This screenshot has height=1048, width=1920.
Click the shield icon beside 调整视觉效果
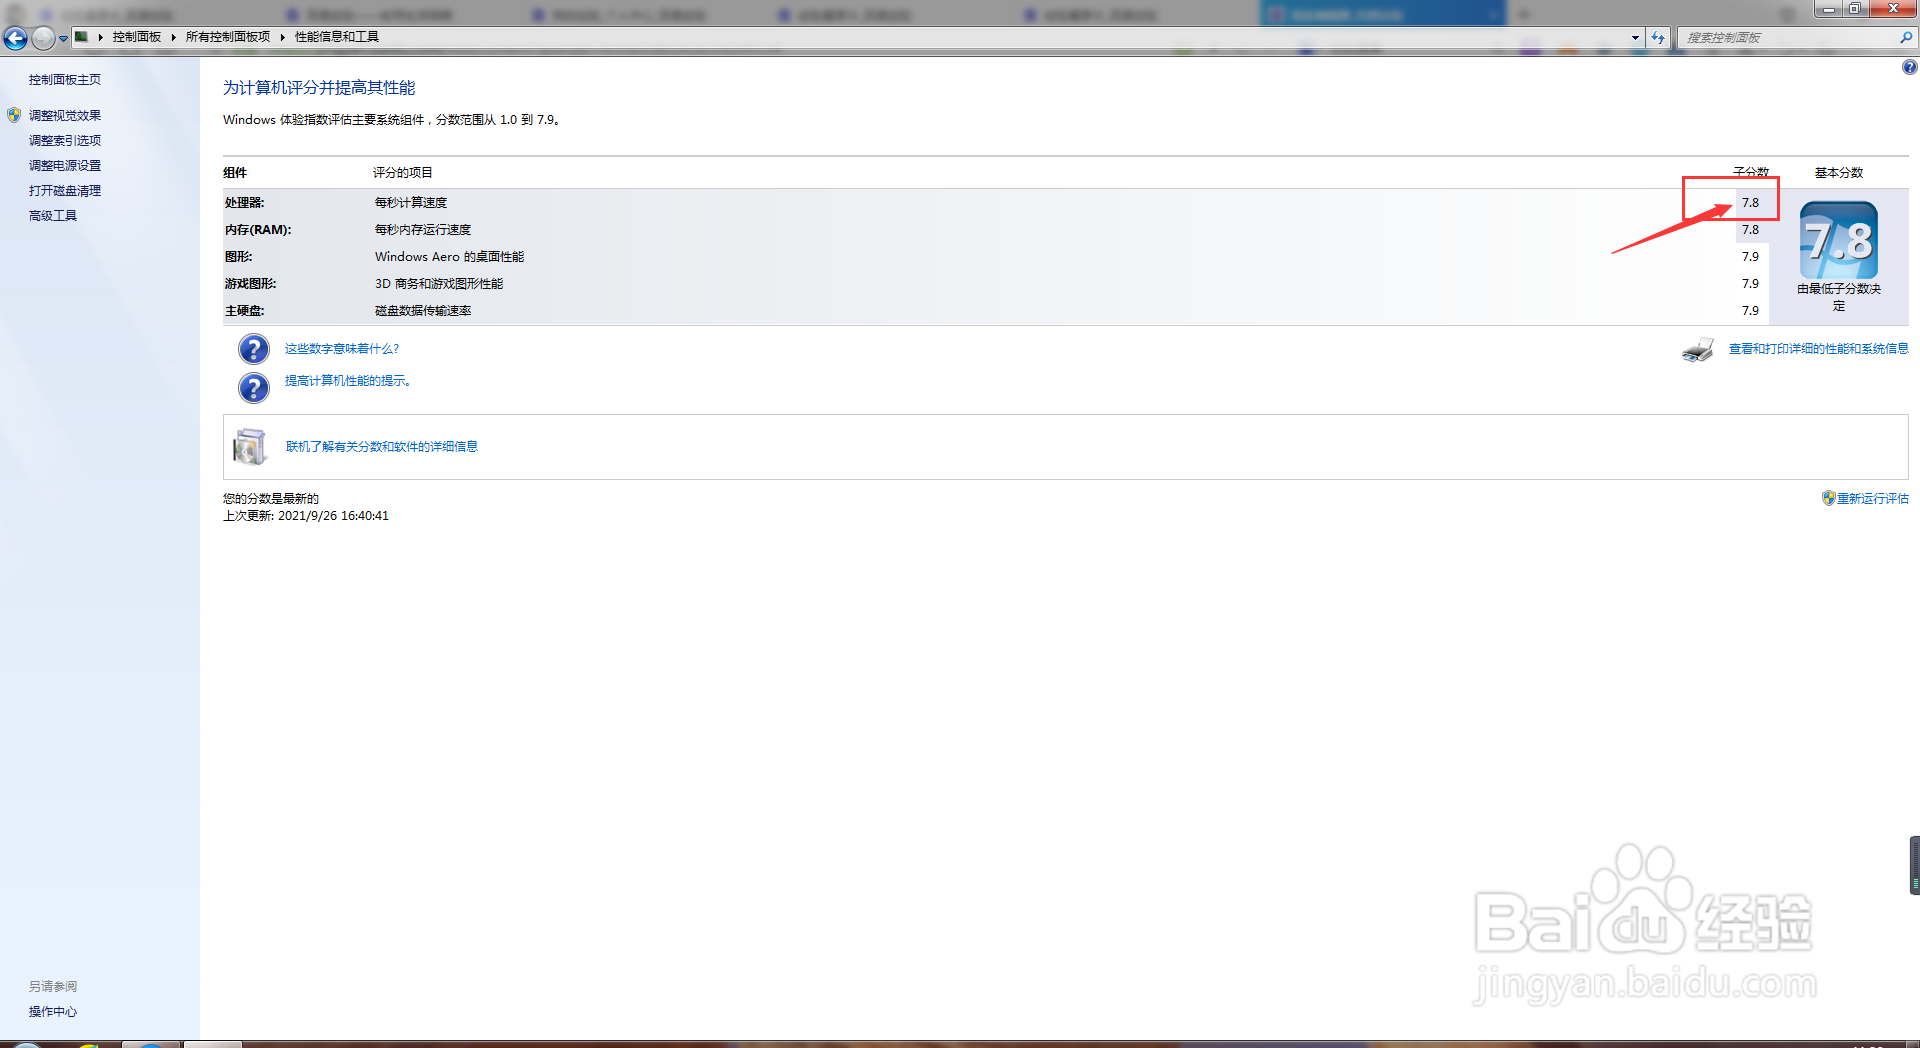(x=14, y=115)
